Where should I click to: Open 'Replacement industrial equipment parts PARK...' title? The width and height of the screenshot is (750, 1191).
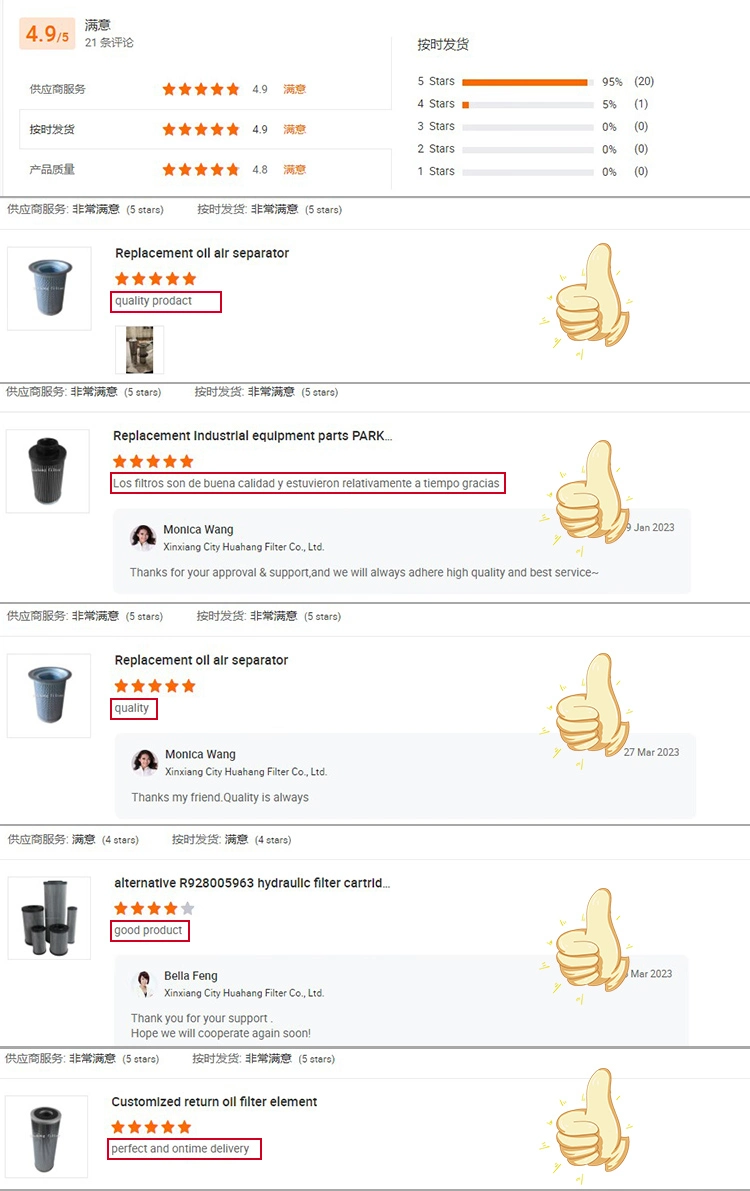pyautogui.click(x=252, y=436)
